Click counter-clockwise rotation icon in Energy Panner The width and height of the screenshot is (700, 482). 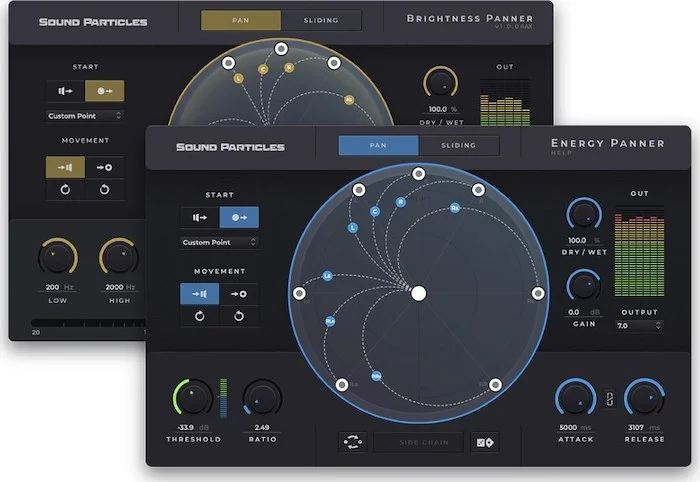[x=200, y=317]
